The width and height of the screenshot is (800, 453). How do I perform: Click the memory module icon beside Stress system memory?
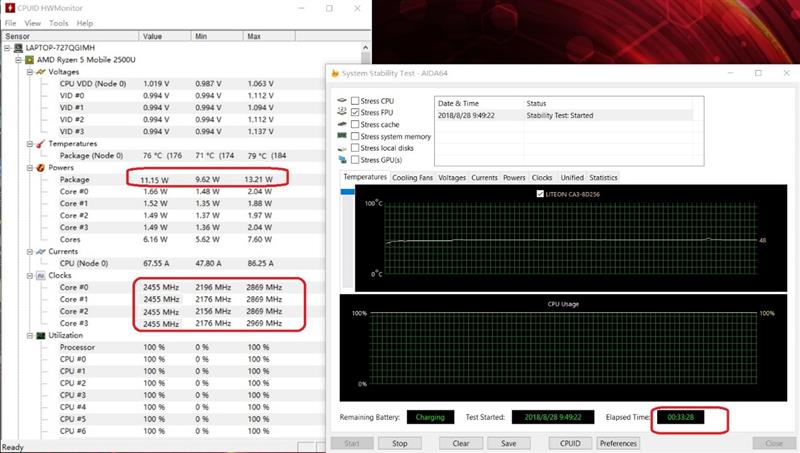point(342,136)
